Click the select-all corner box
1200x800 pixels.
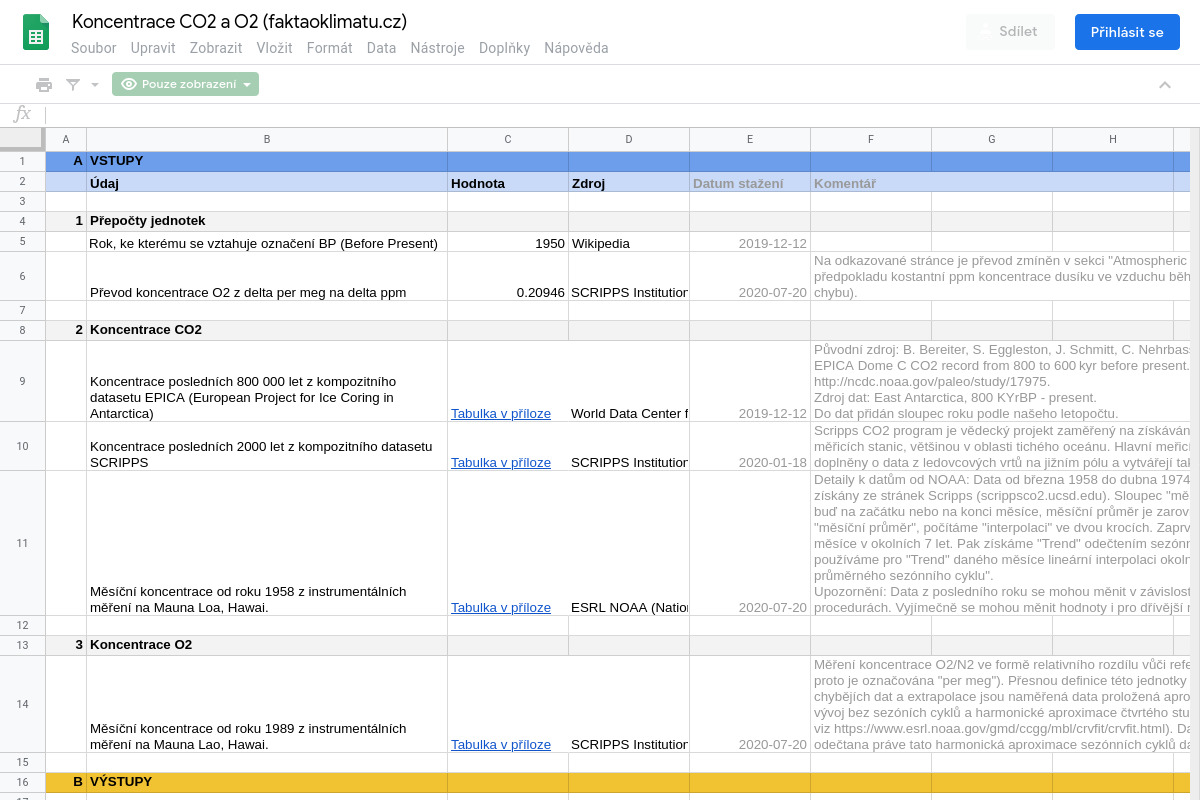[x=22, y=139]
